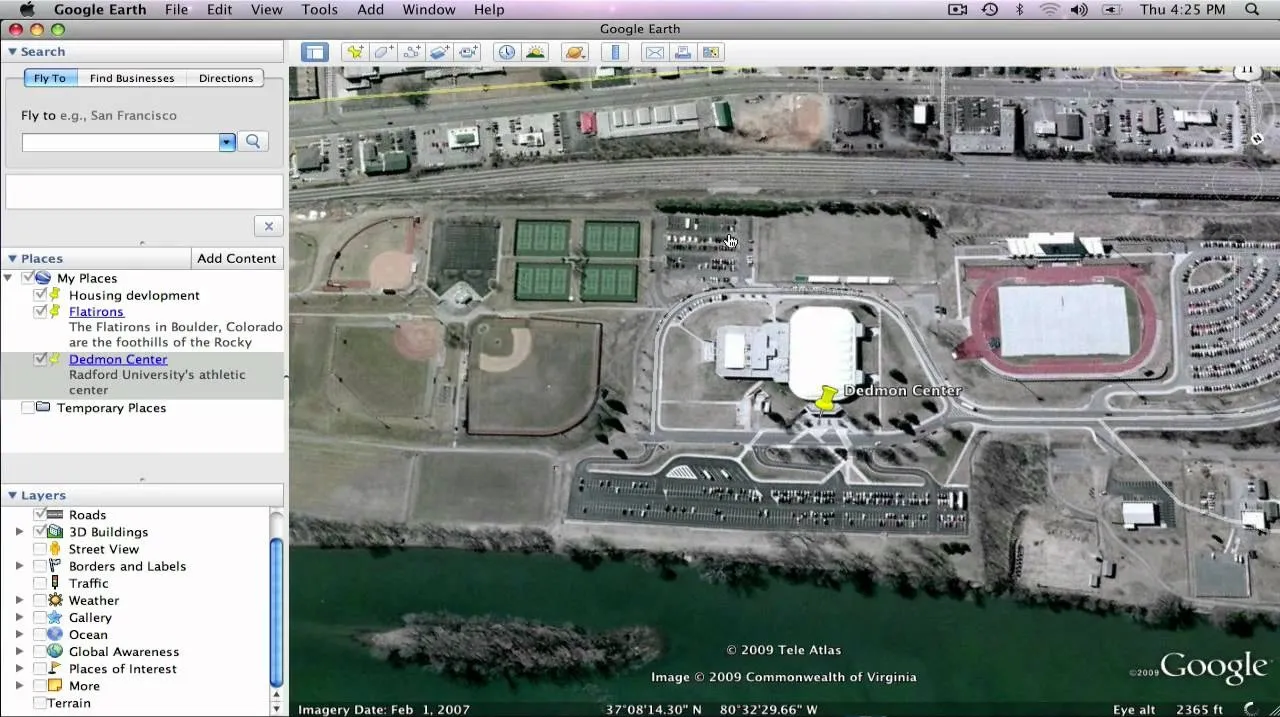
Task: Select the Add Image Overlay tool
Action: [440, 52]
